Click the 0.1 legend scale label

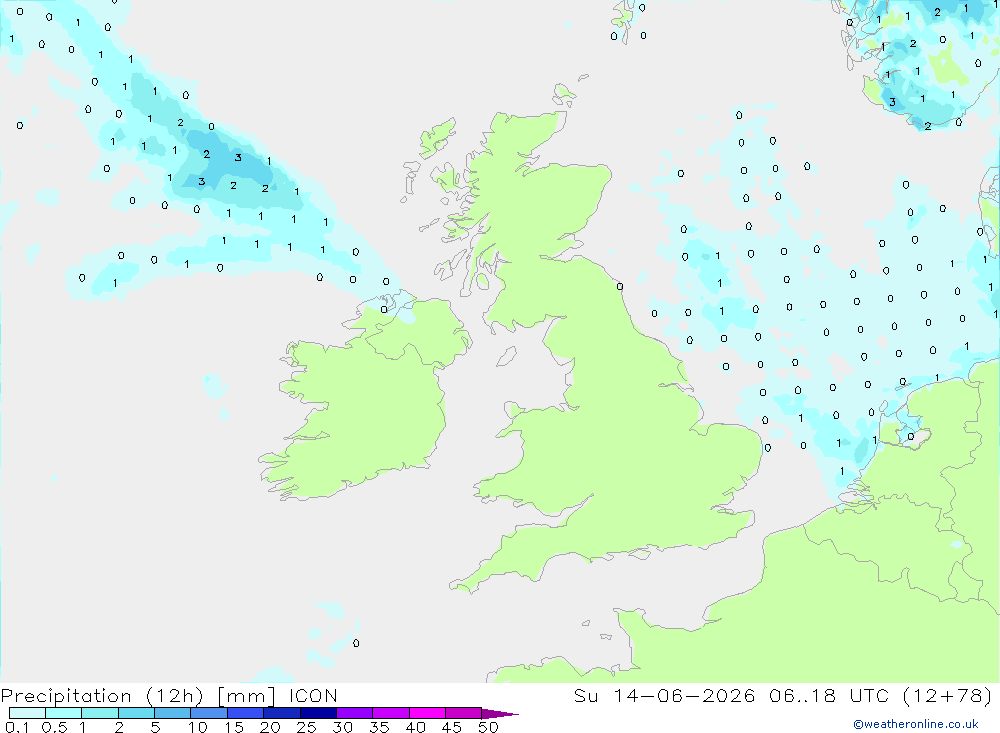pyautogui.click(x=17, y=727)
